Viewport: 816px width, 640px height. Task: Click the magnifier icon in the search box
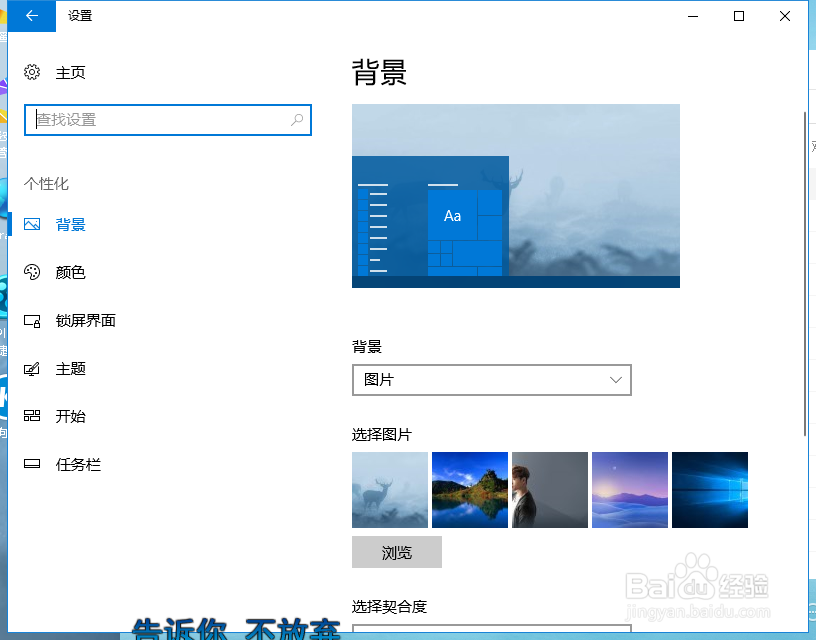pyautogui.click(x=296, y=119)
